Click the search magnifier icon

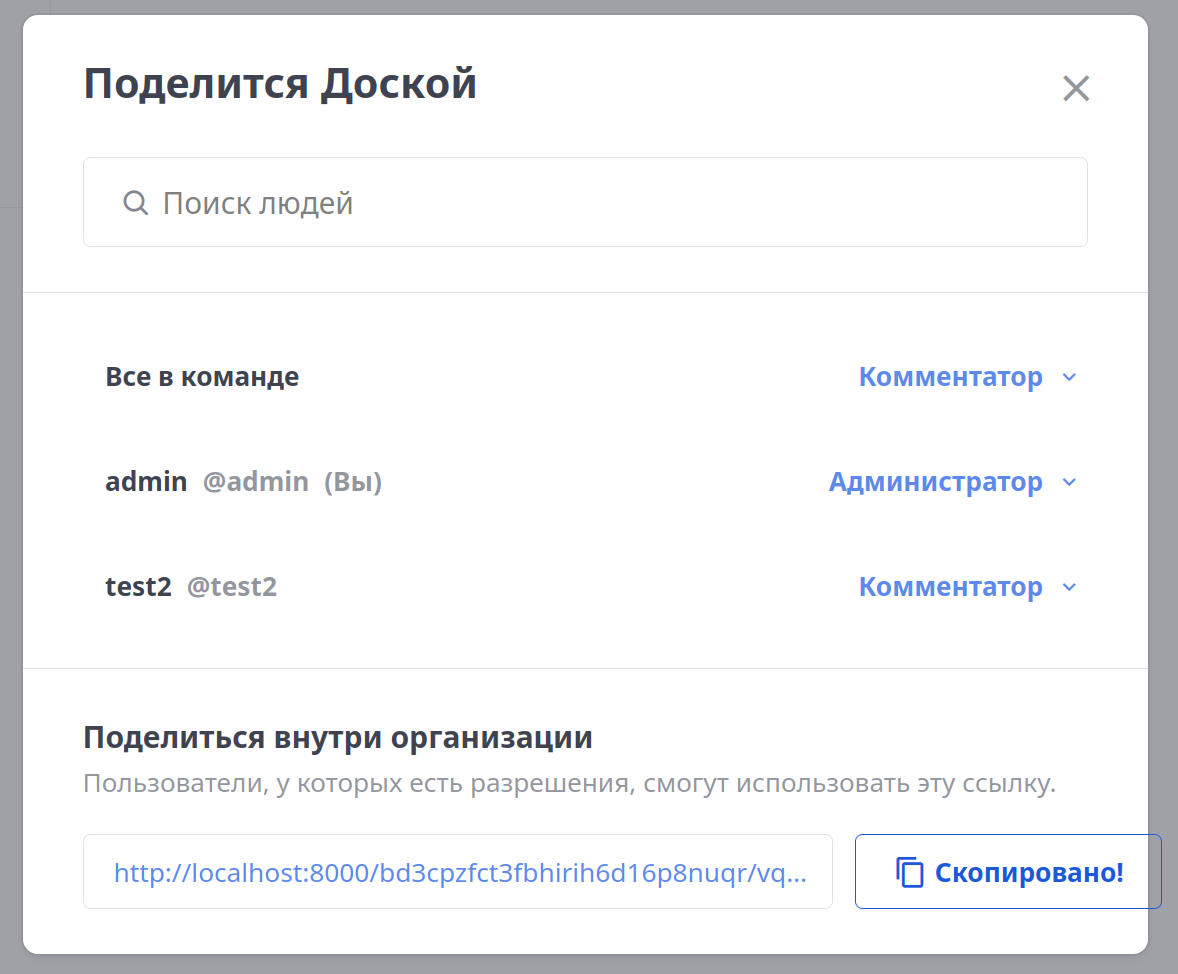click(x=135, y=202)
